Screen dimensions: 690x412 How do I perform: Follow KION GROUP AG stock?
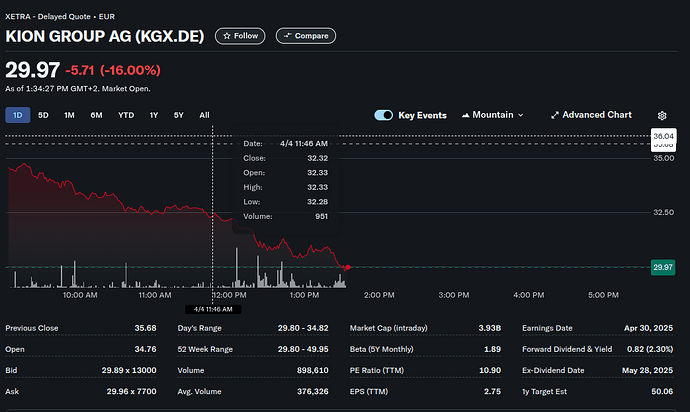pyautogui.click(x=240, y=36)
